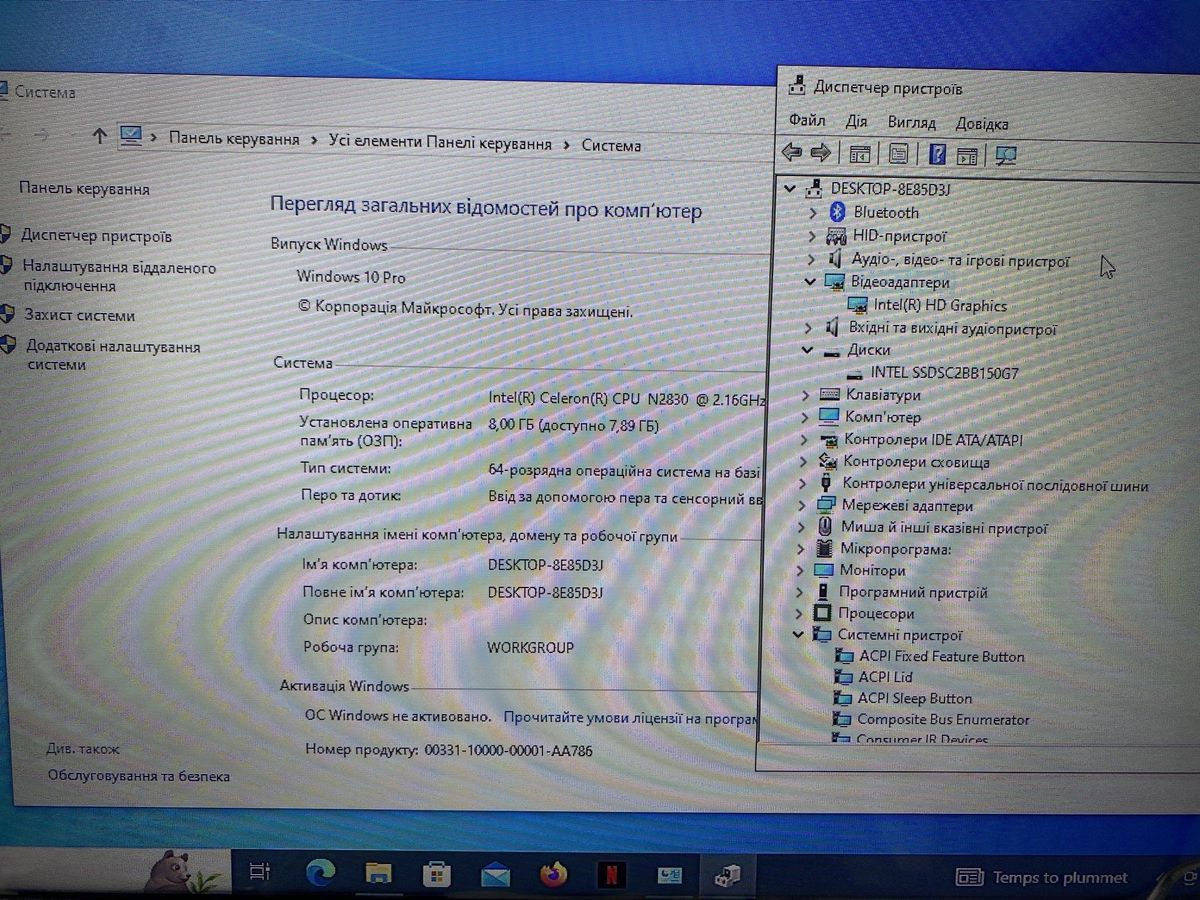
Task: Expand the Мережеві адаптери node
Action: pos(802,506)
